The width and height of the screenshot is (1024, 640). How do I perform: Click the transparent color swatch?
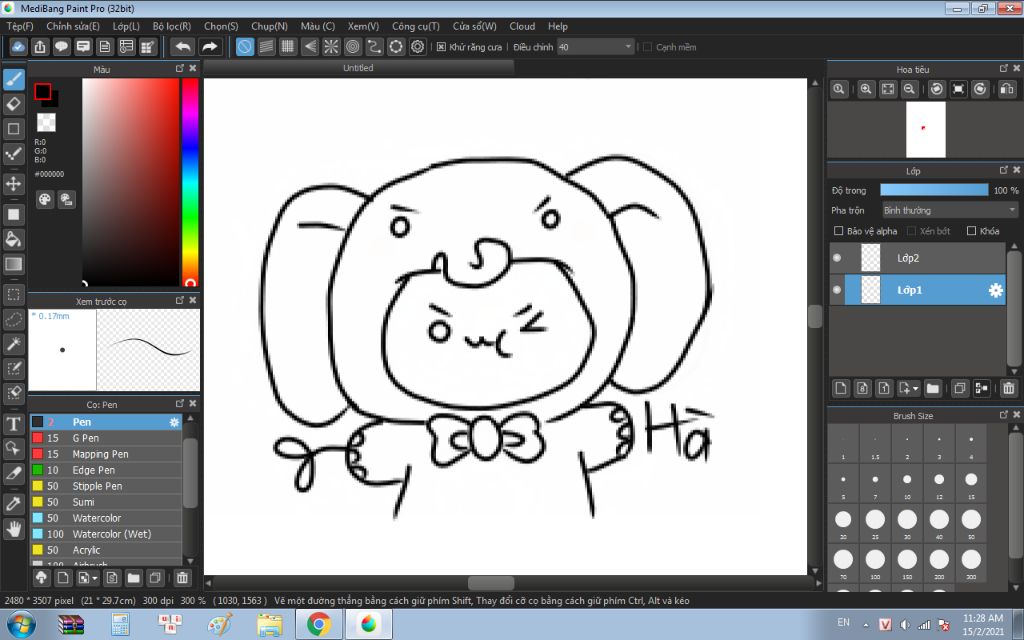[46, 122]
